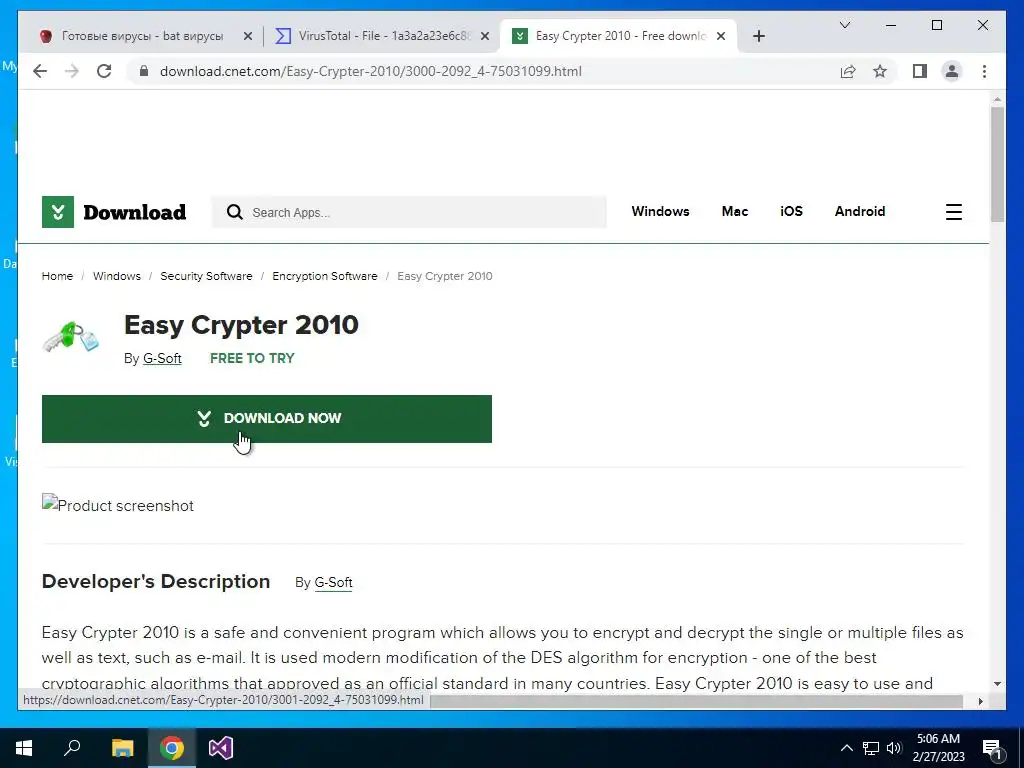
Task: Open the Windows category
Action: [x=660, y=211]
